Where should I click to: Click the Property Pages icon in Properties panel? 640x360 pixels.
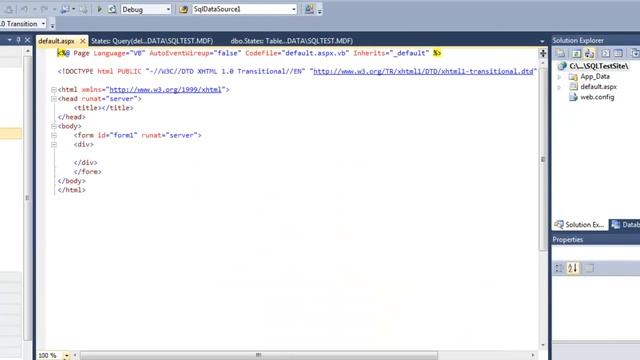pyautogui.click(x=589, y=268)
